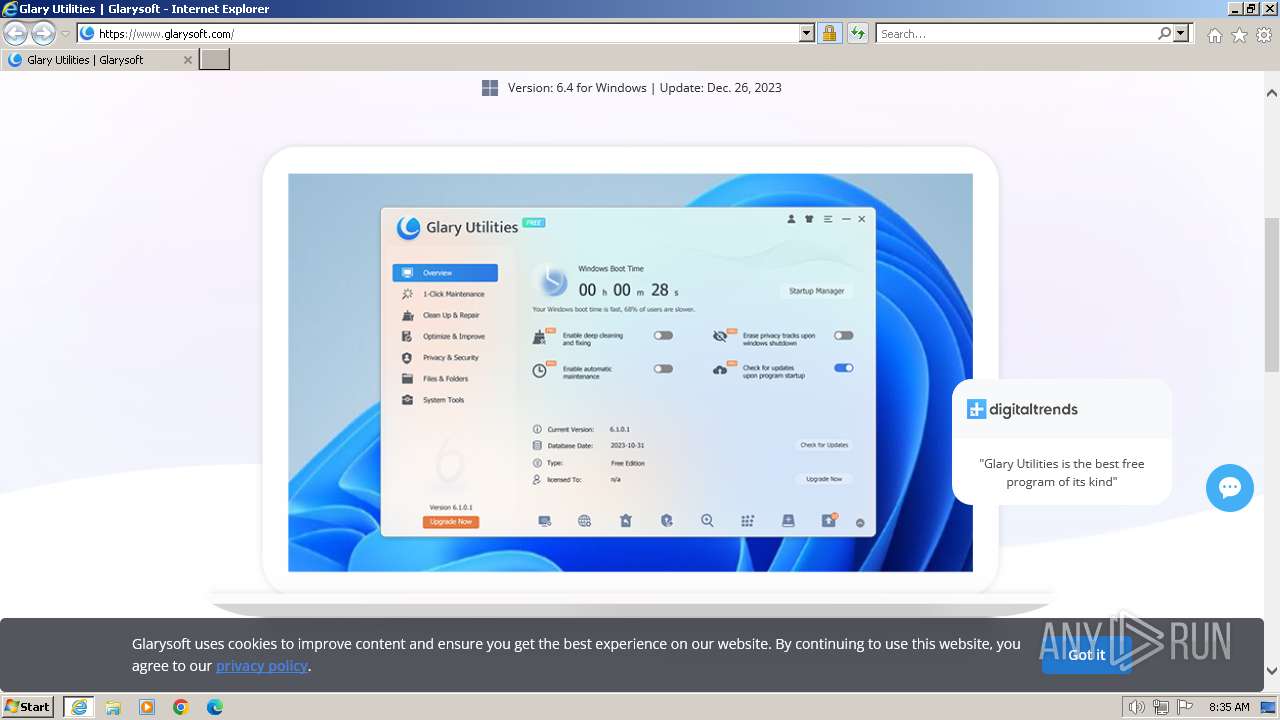Click the orange Upgrade Now button
Viewport: 1280px width, 720px height.
tap(451, 522)
